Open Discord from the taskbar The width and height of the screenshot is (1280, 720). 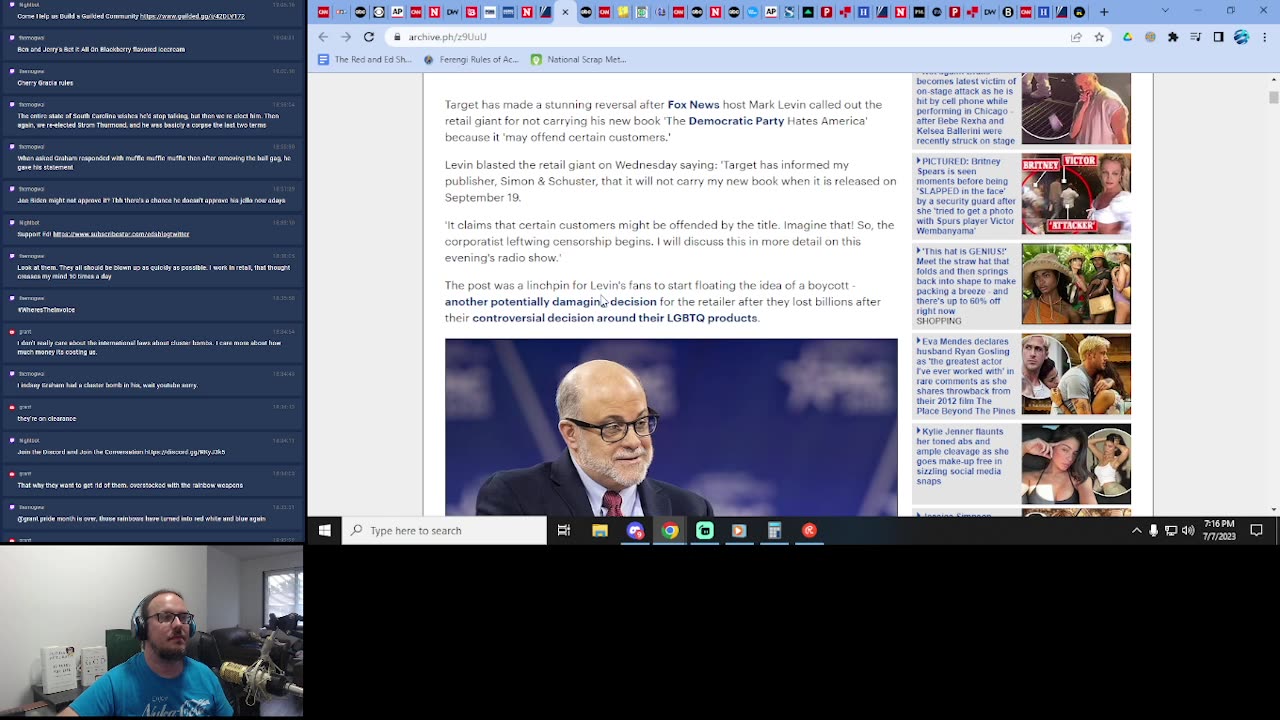[x=635, y=531]
